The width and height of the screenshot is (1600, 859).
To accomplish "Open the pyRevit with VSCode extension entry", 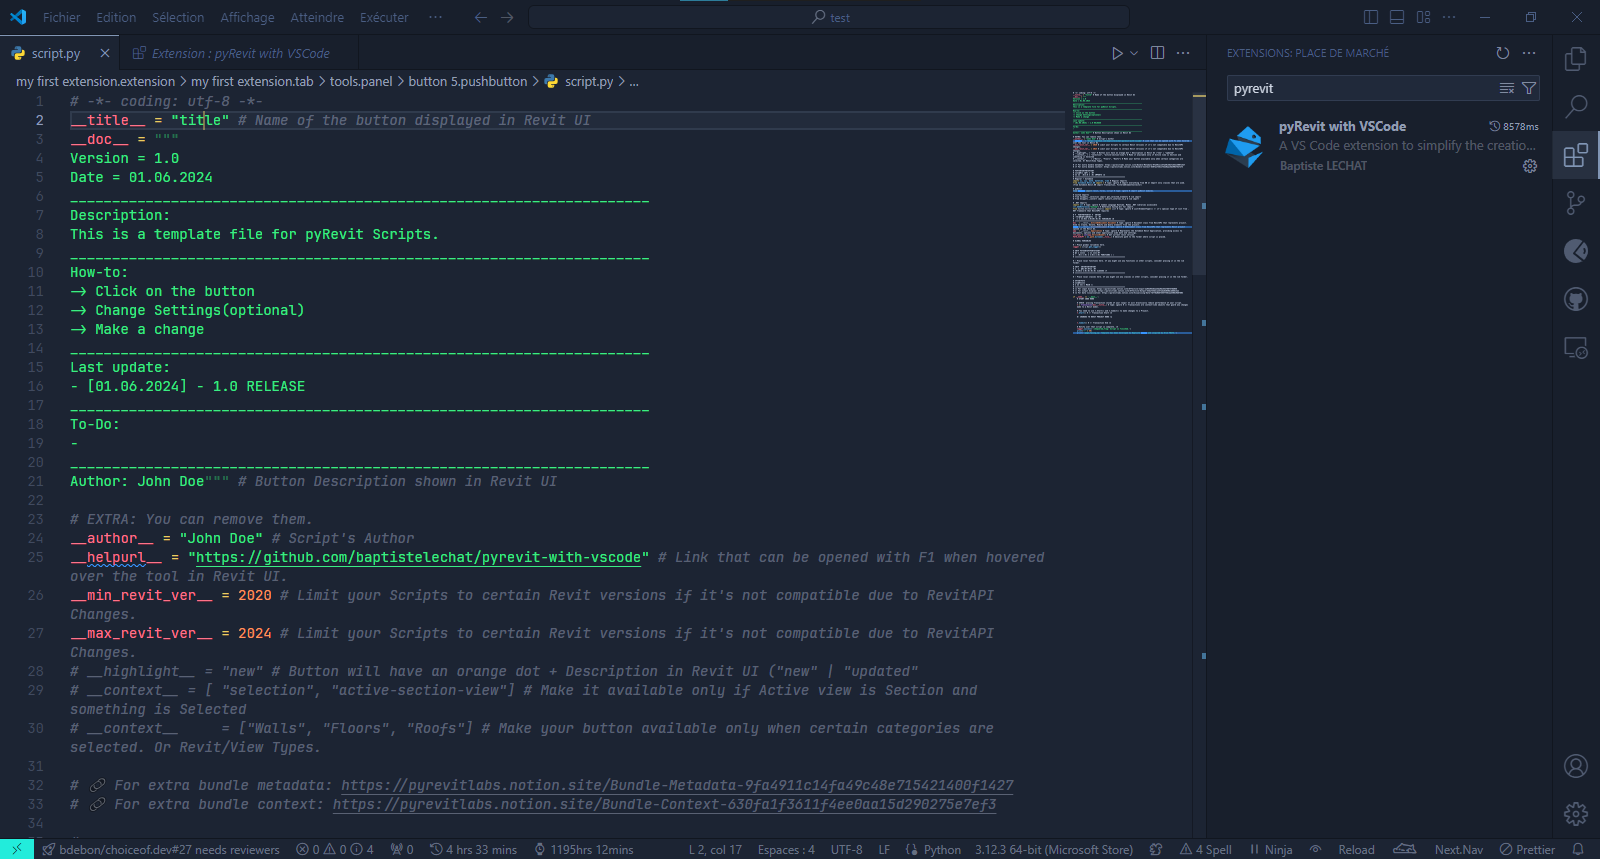I will 1379,146.
